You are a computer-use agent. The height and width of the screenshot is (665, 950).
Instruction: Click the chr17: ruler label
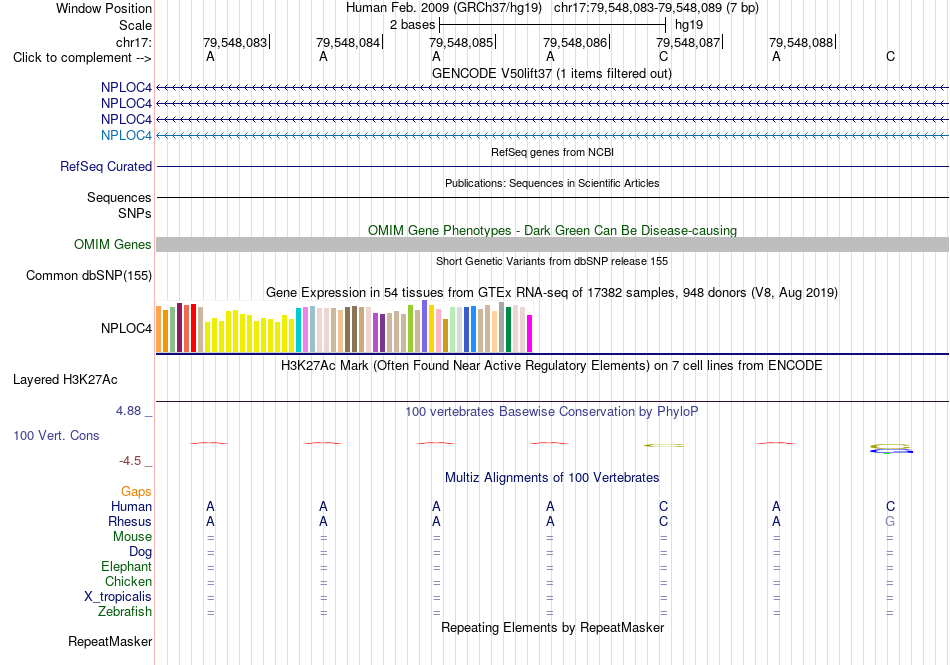pos(133,42)
